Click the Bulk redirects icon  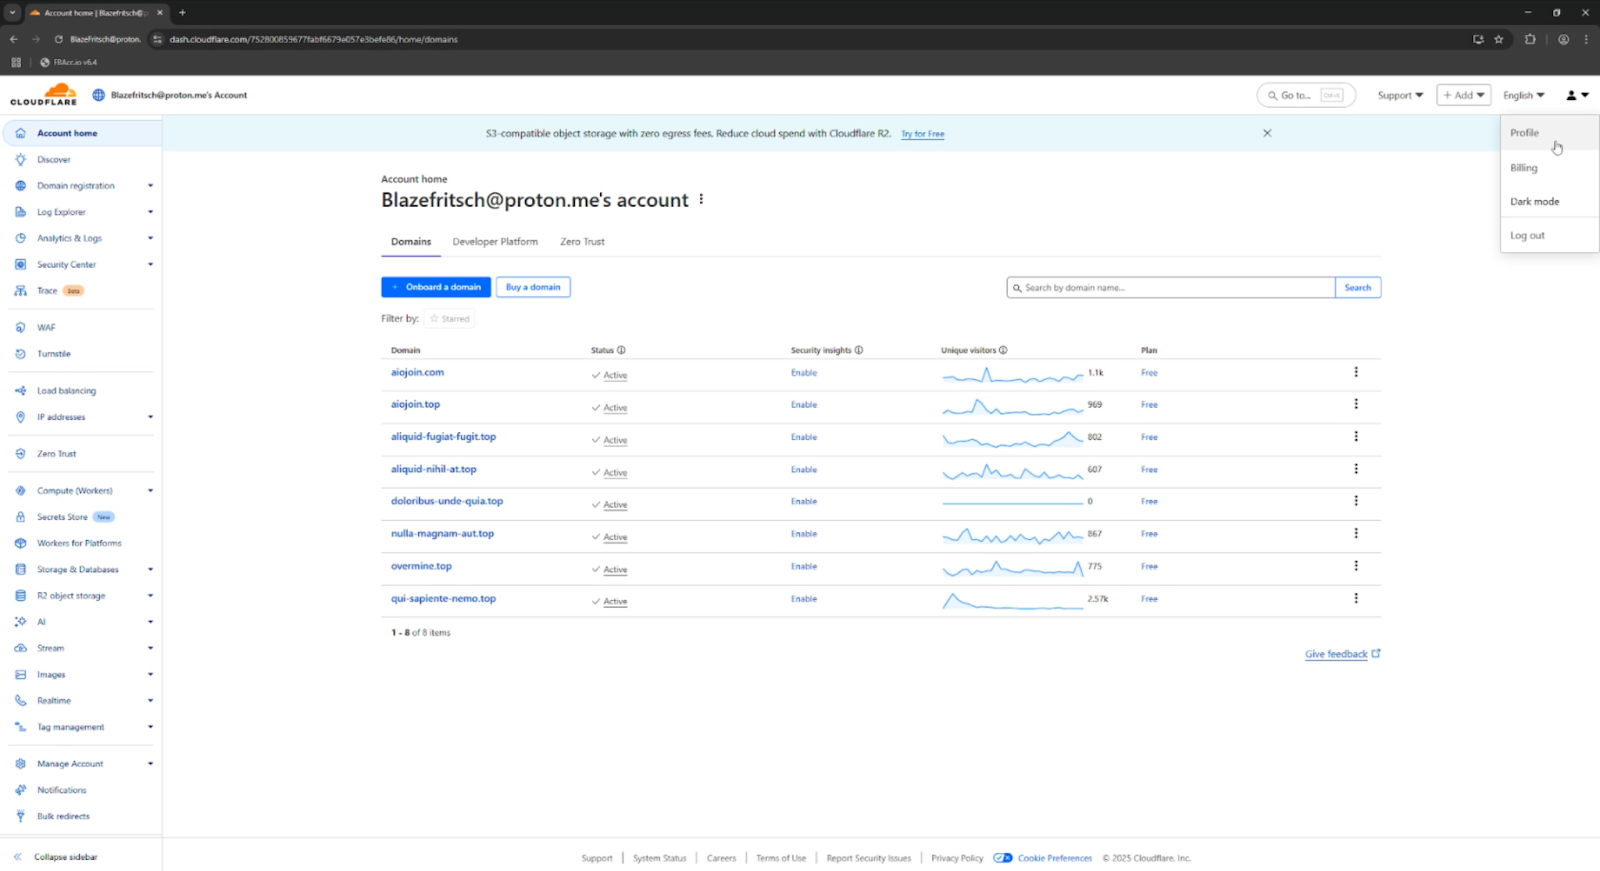coord(20,816)
